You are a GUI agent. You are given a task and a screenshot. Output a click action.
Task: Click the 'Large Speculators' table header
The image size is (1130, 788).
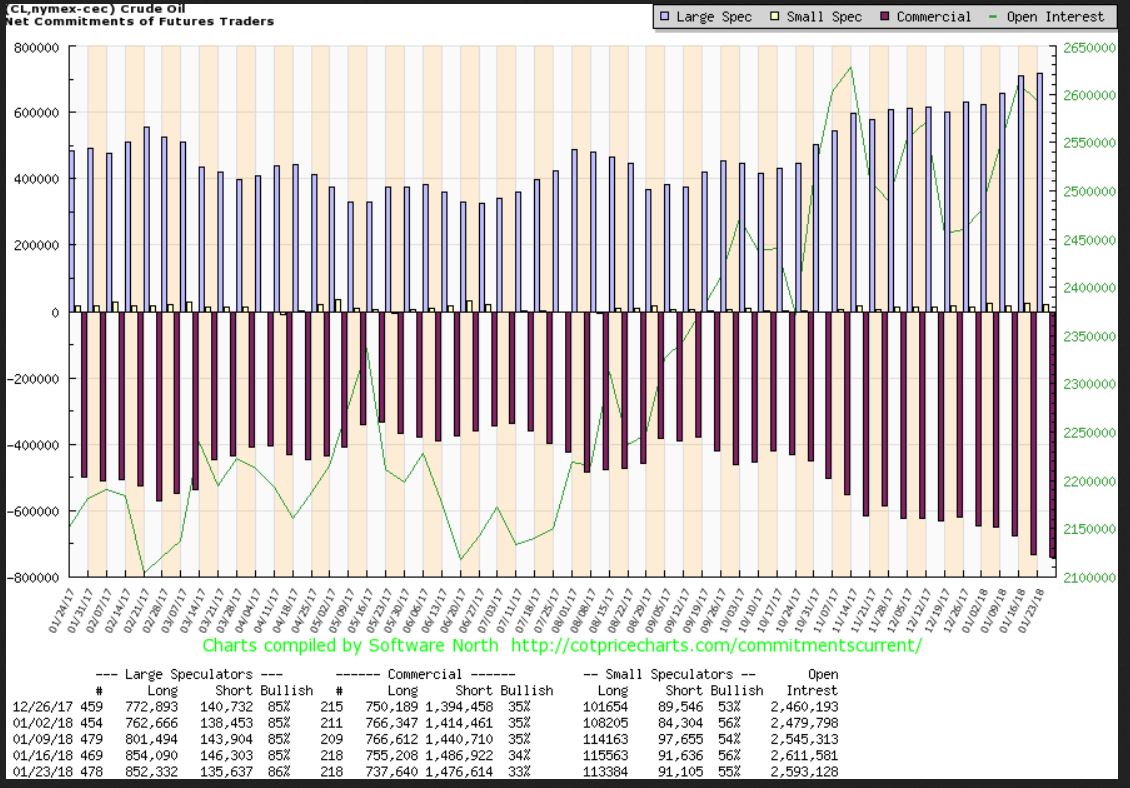point(187,674)
